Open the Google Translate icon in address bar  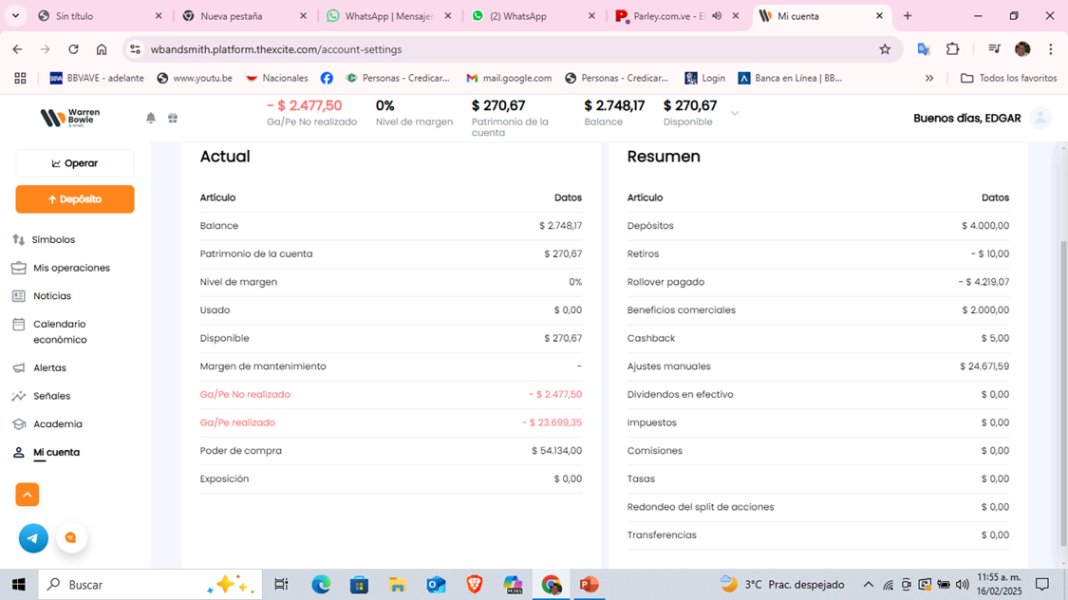pyautogui.click(x=924, y=49)
